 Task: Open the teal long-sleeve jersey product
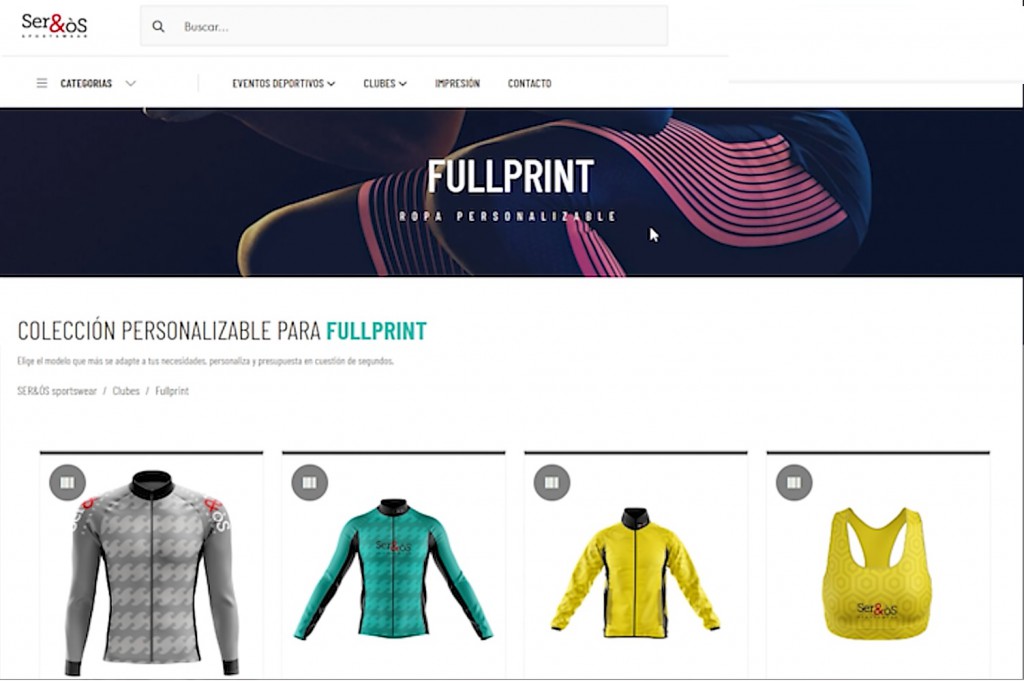393,569
